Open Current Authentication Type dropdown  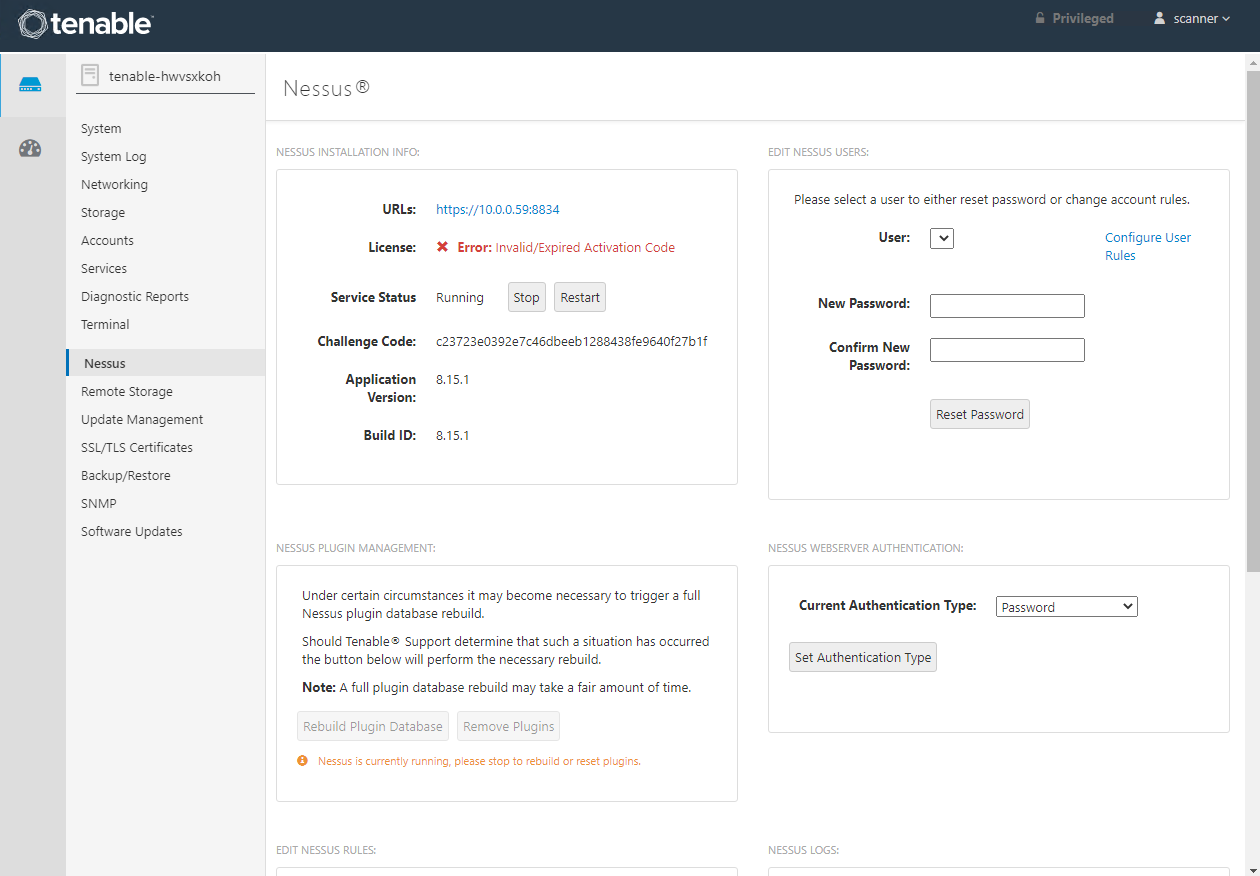point(1067,607)
